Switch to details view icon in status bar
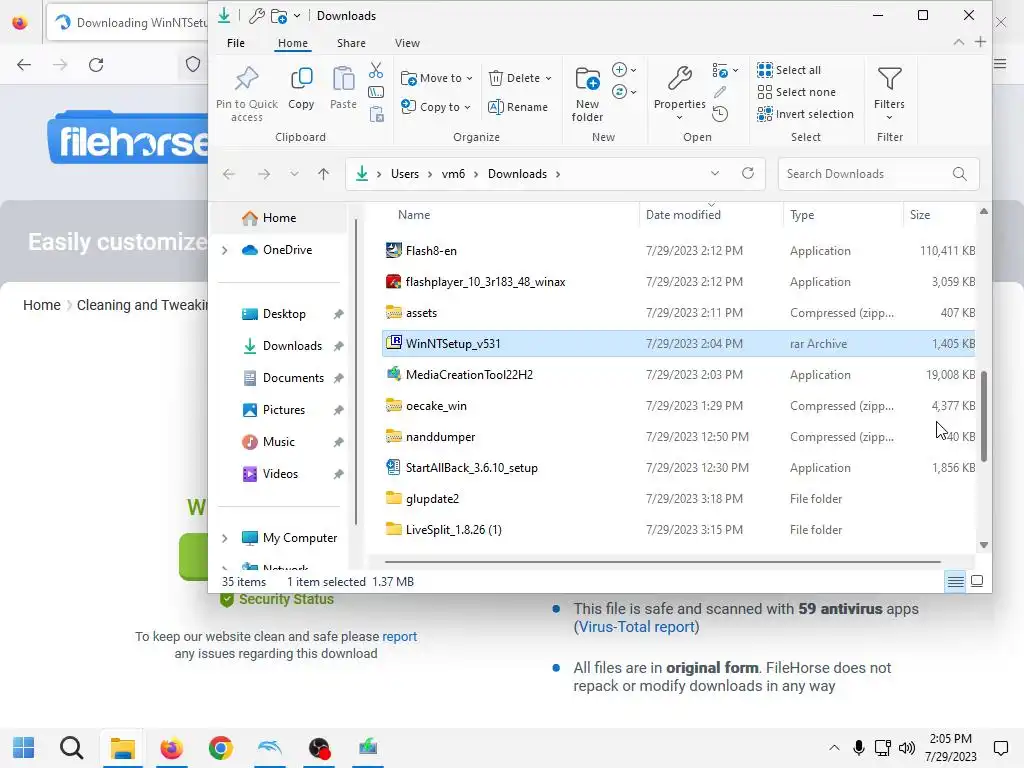 click(x=955, y=581)
